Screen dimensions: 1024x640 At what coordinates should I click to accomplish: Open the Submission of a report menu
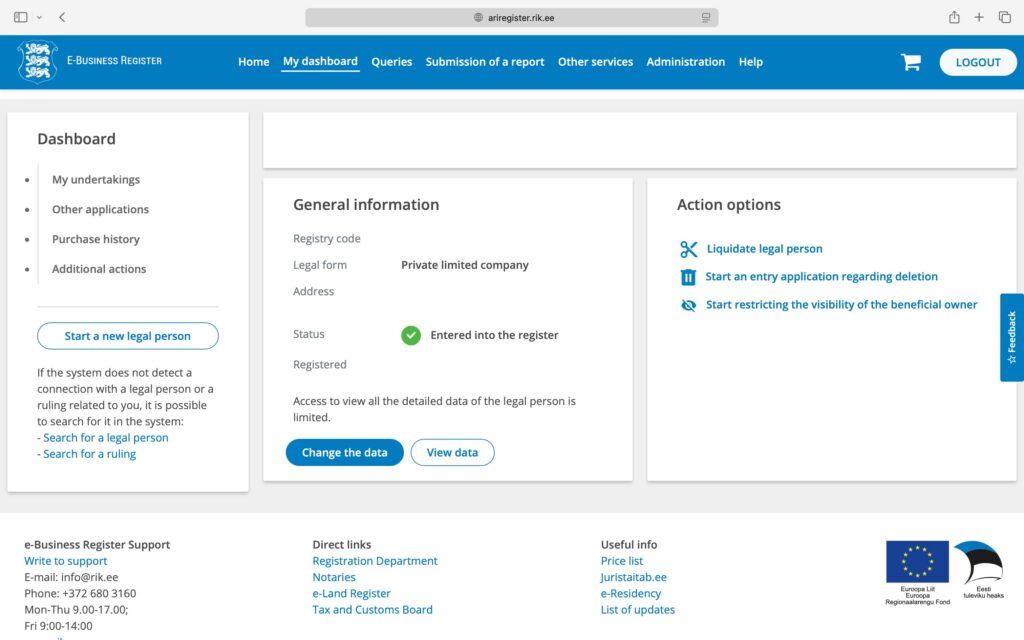(485, 62)
